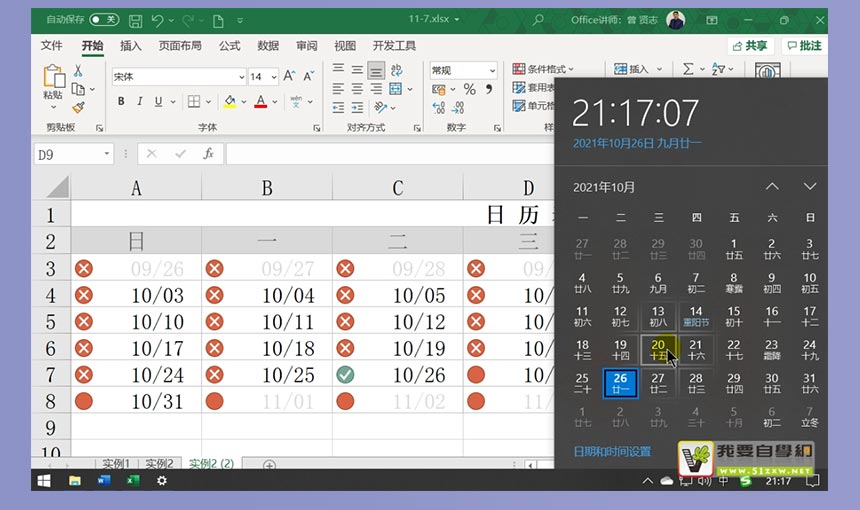This screenshot has height=510, width=860.
Task: Click the text orientation icon
Action: click(x=381, y=107)
